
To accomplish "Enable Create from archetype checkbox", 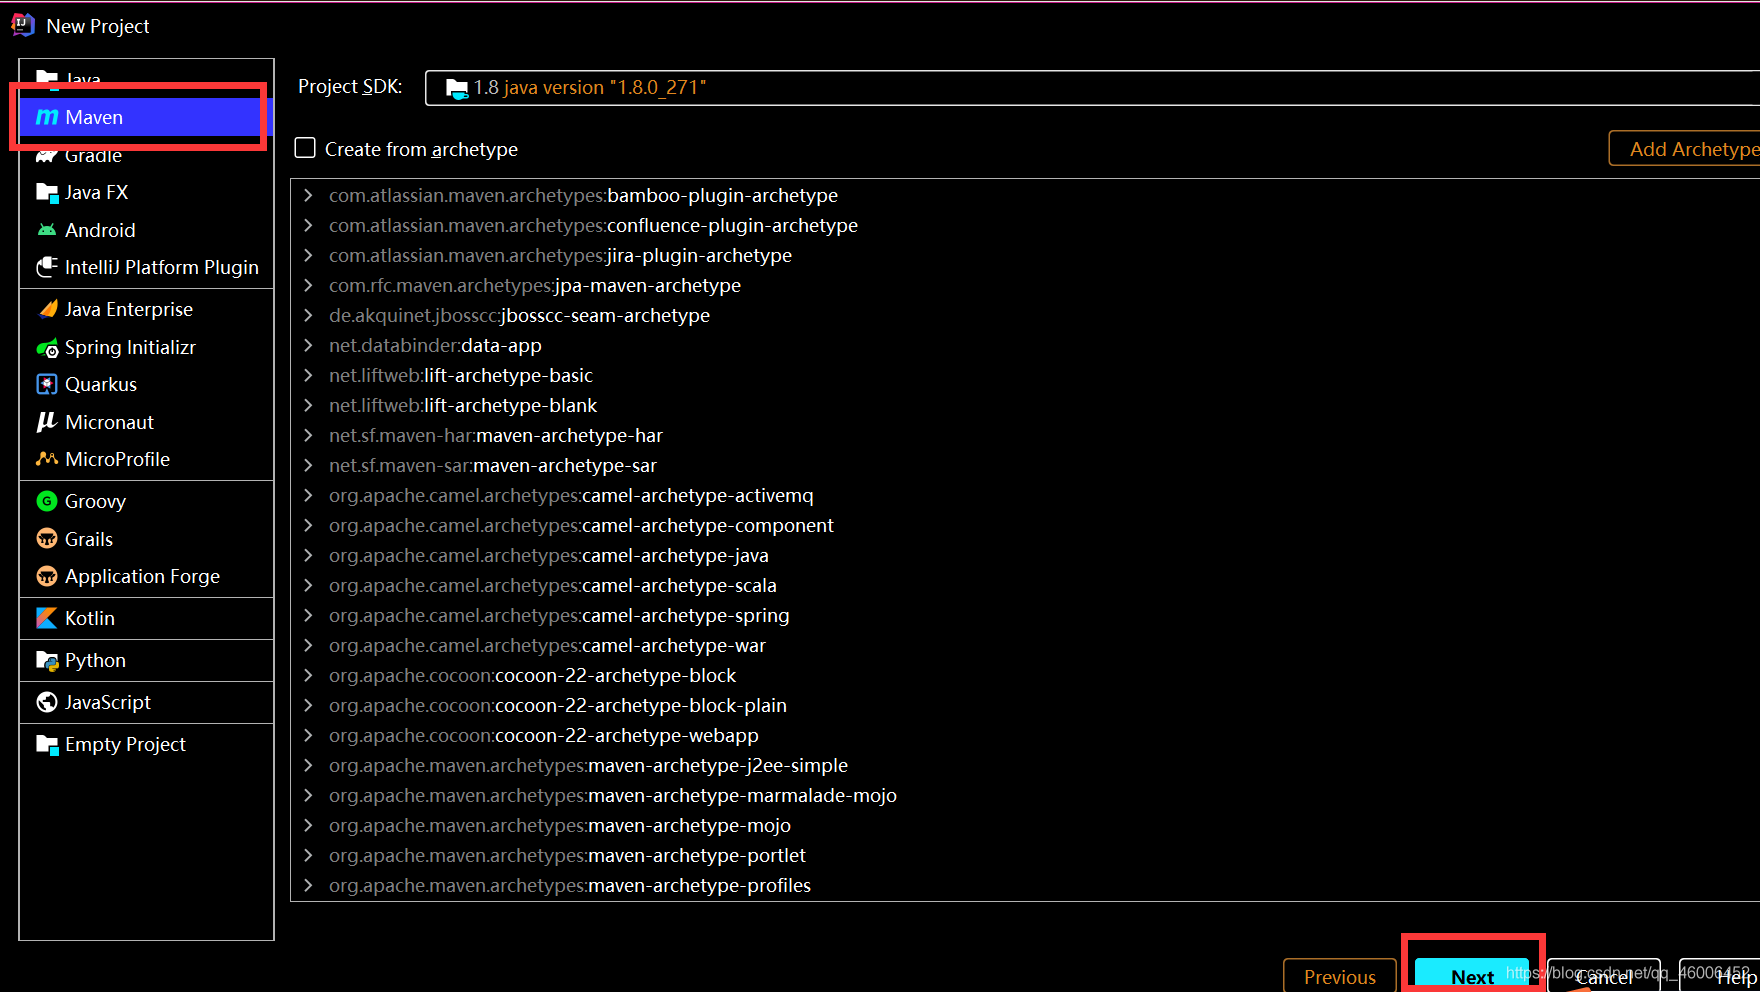I will pos(305,148).
